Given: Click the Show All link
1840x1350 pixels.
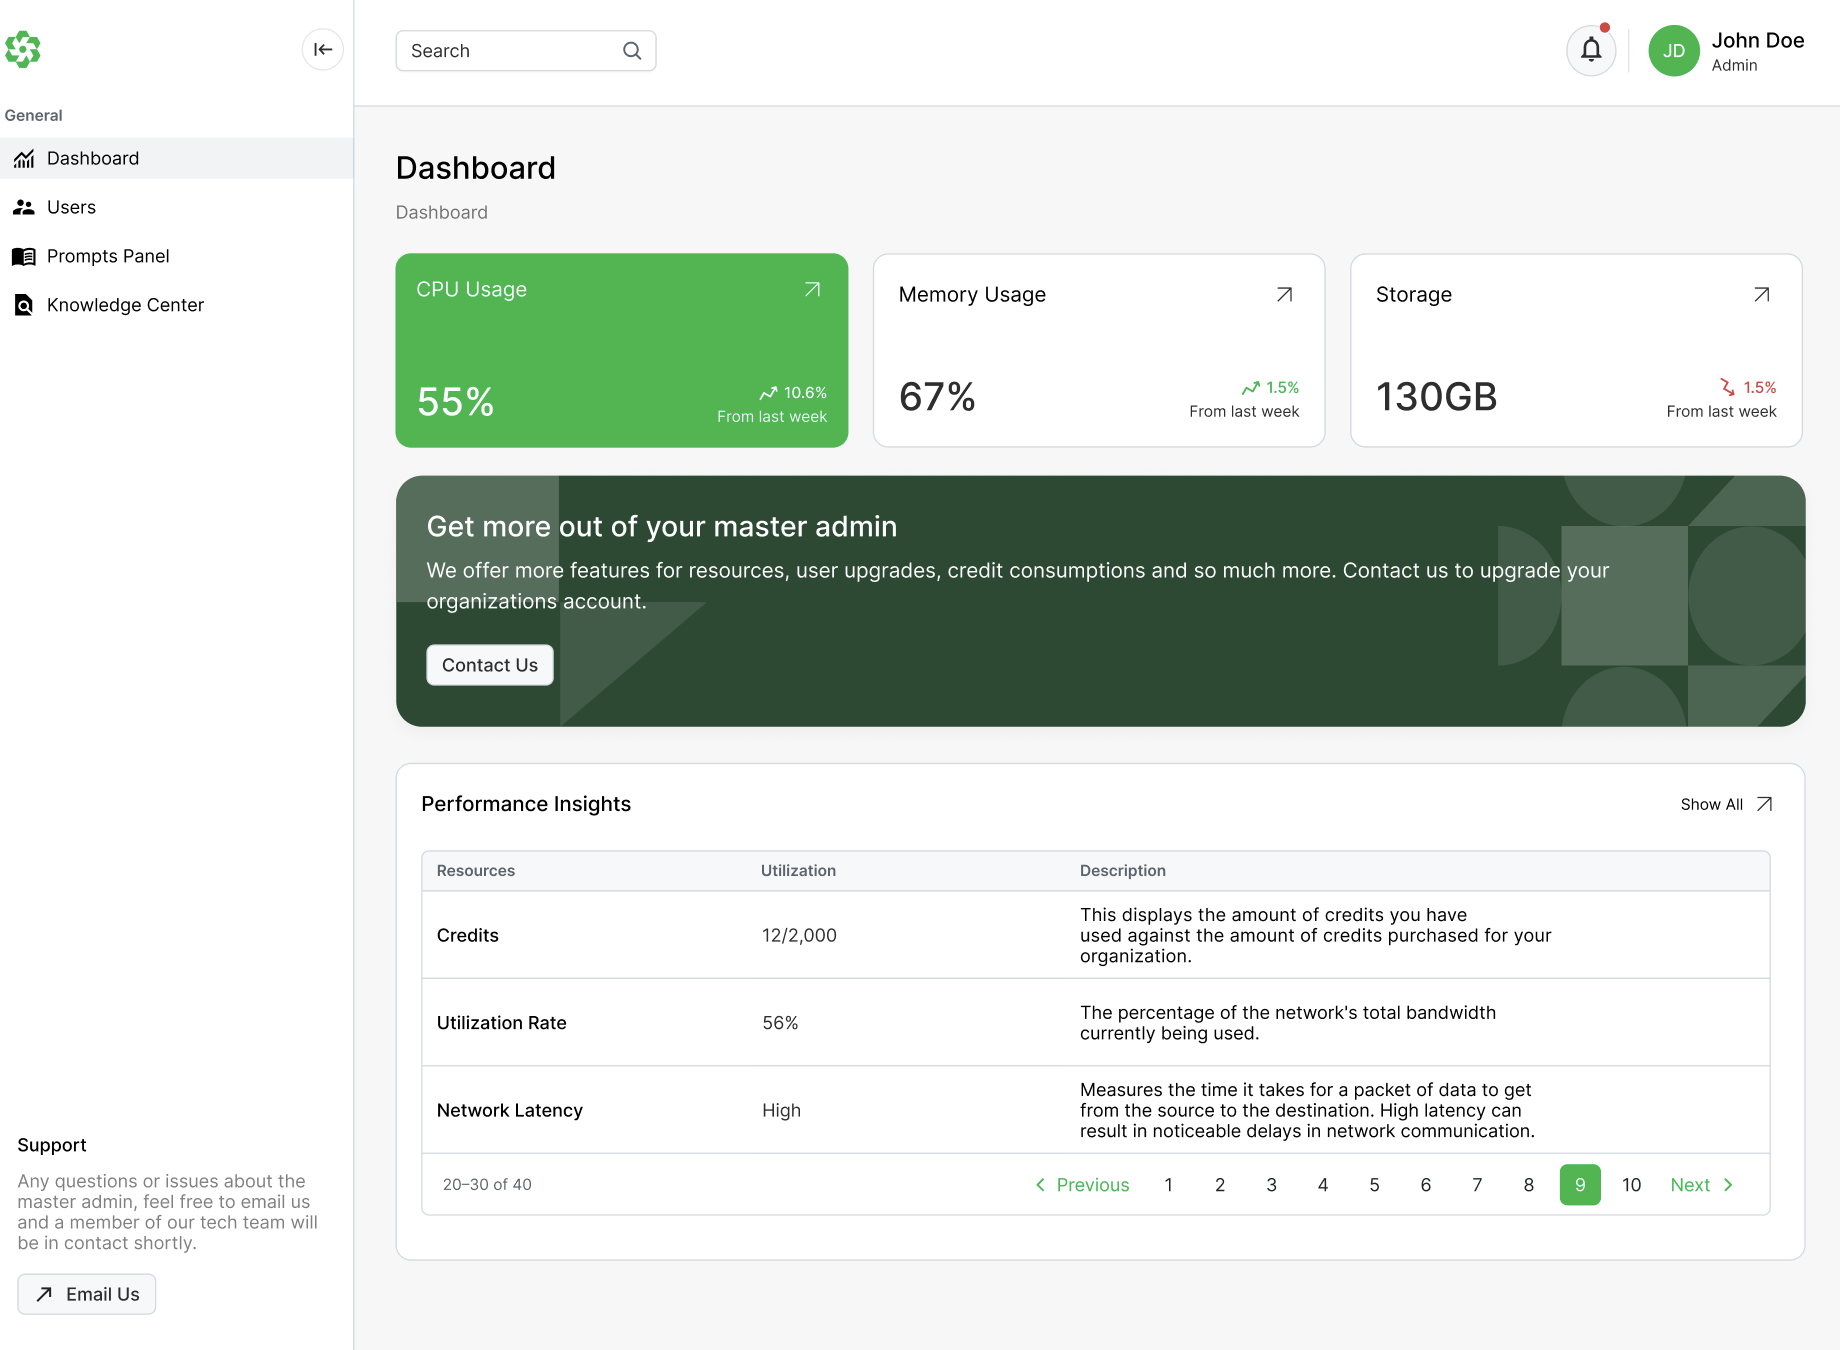Looking at the screenshot, I should [1727, 804].
